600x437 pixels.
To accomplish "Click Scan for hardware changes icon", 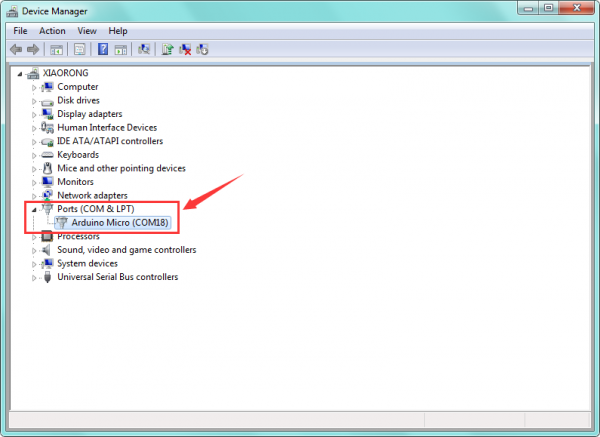I will click(145, 49).
